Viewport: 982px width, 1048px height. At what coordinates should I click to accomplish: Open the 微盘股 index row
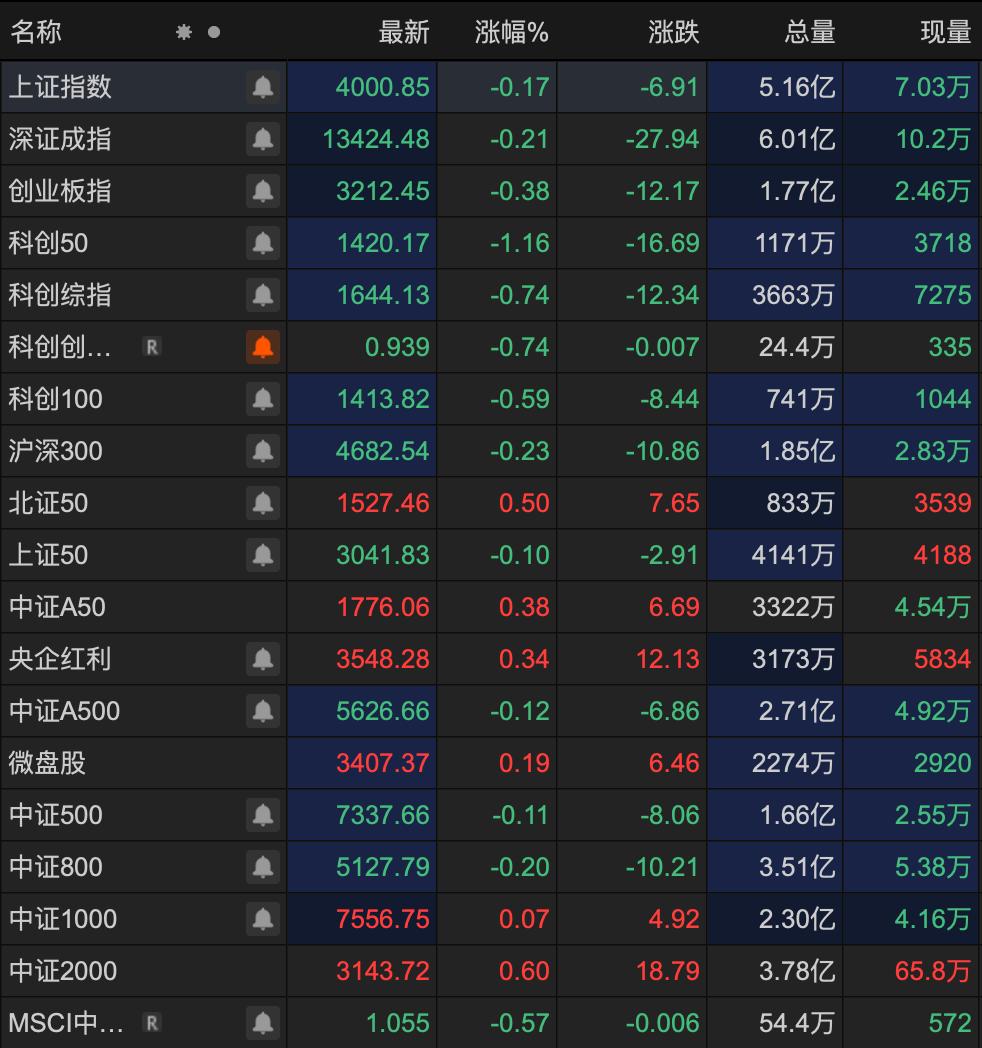point(48,763)
